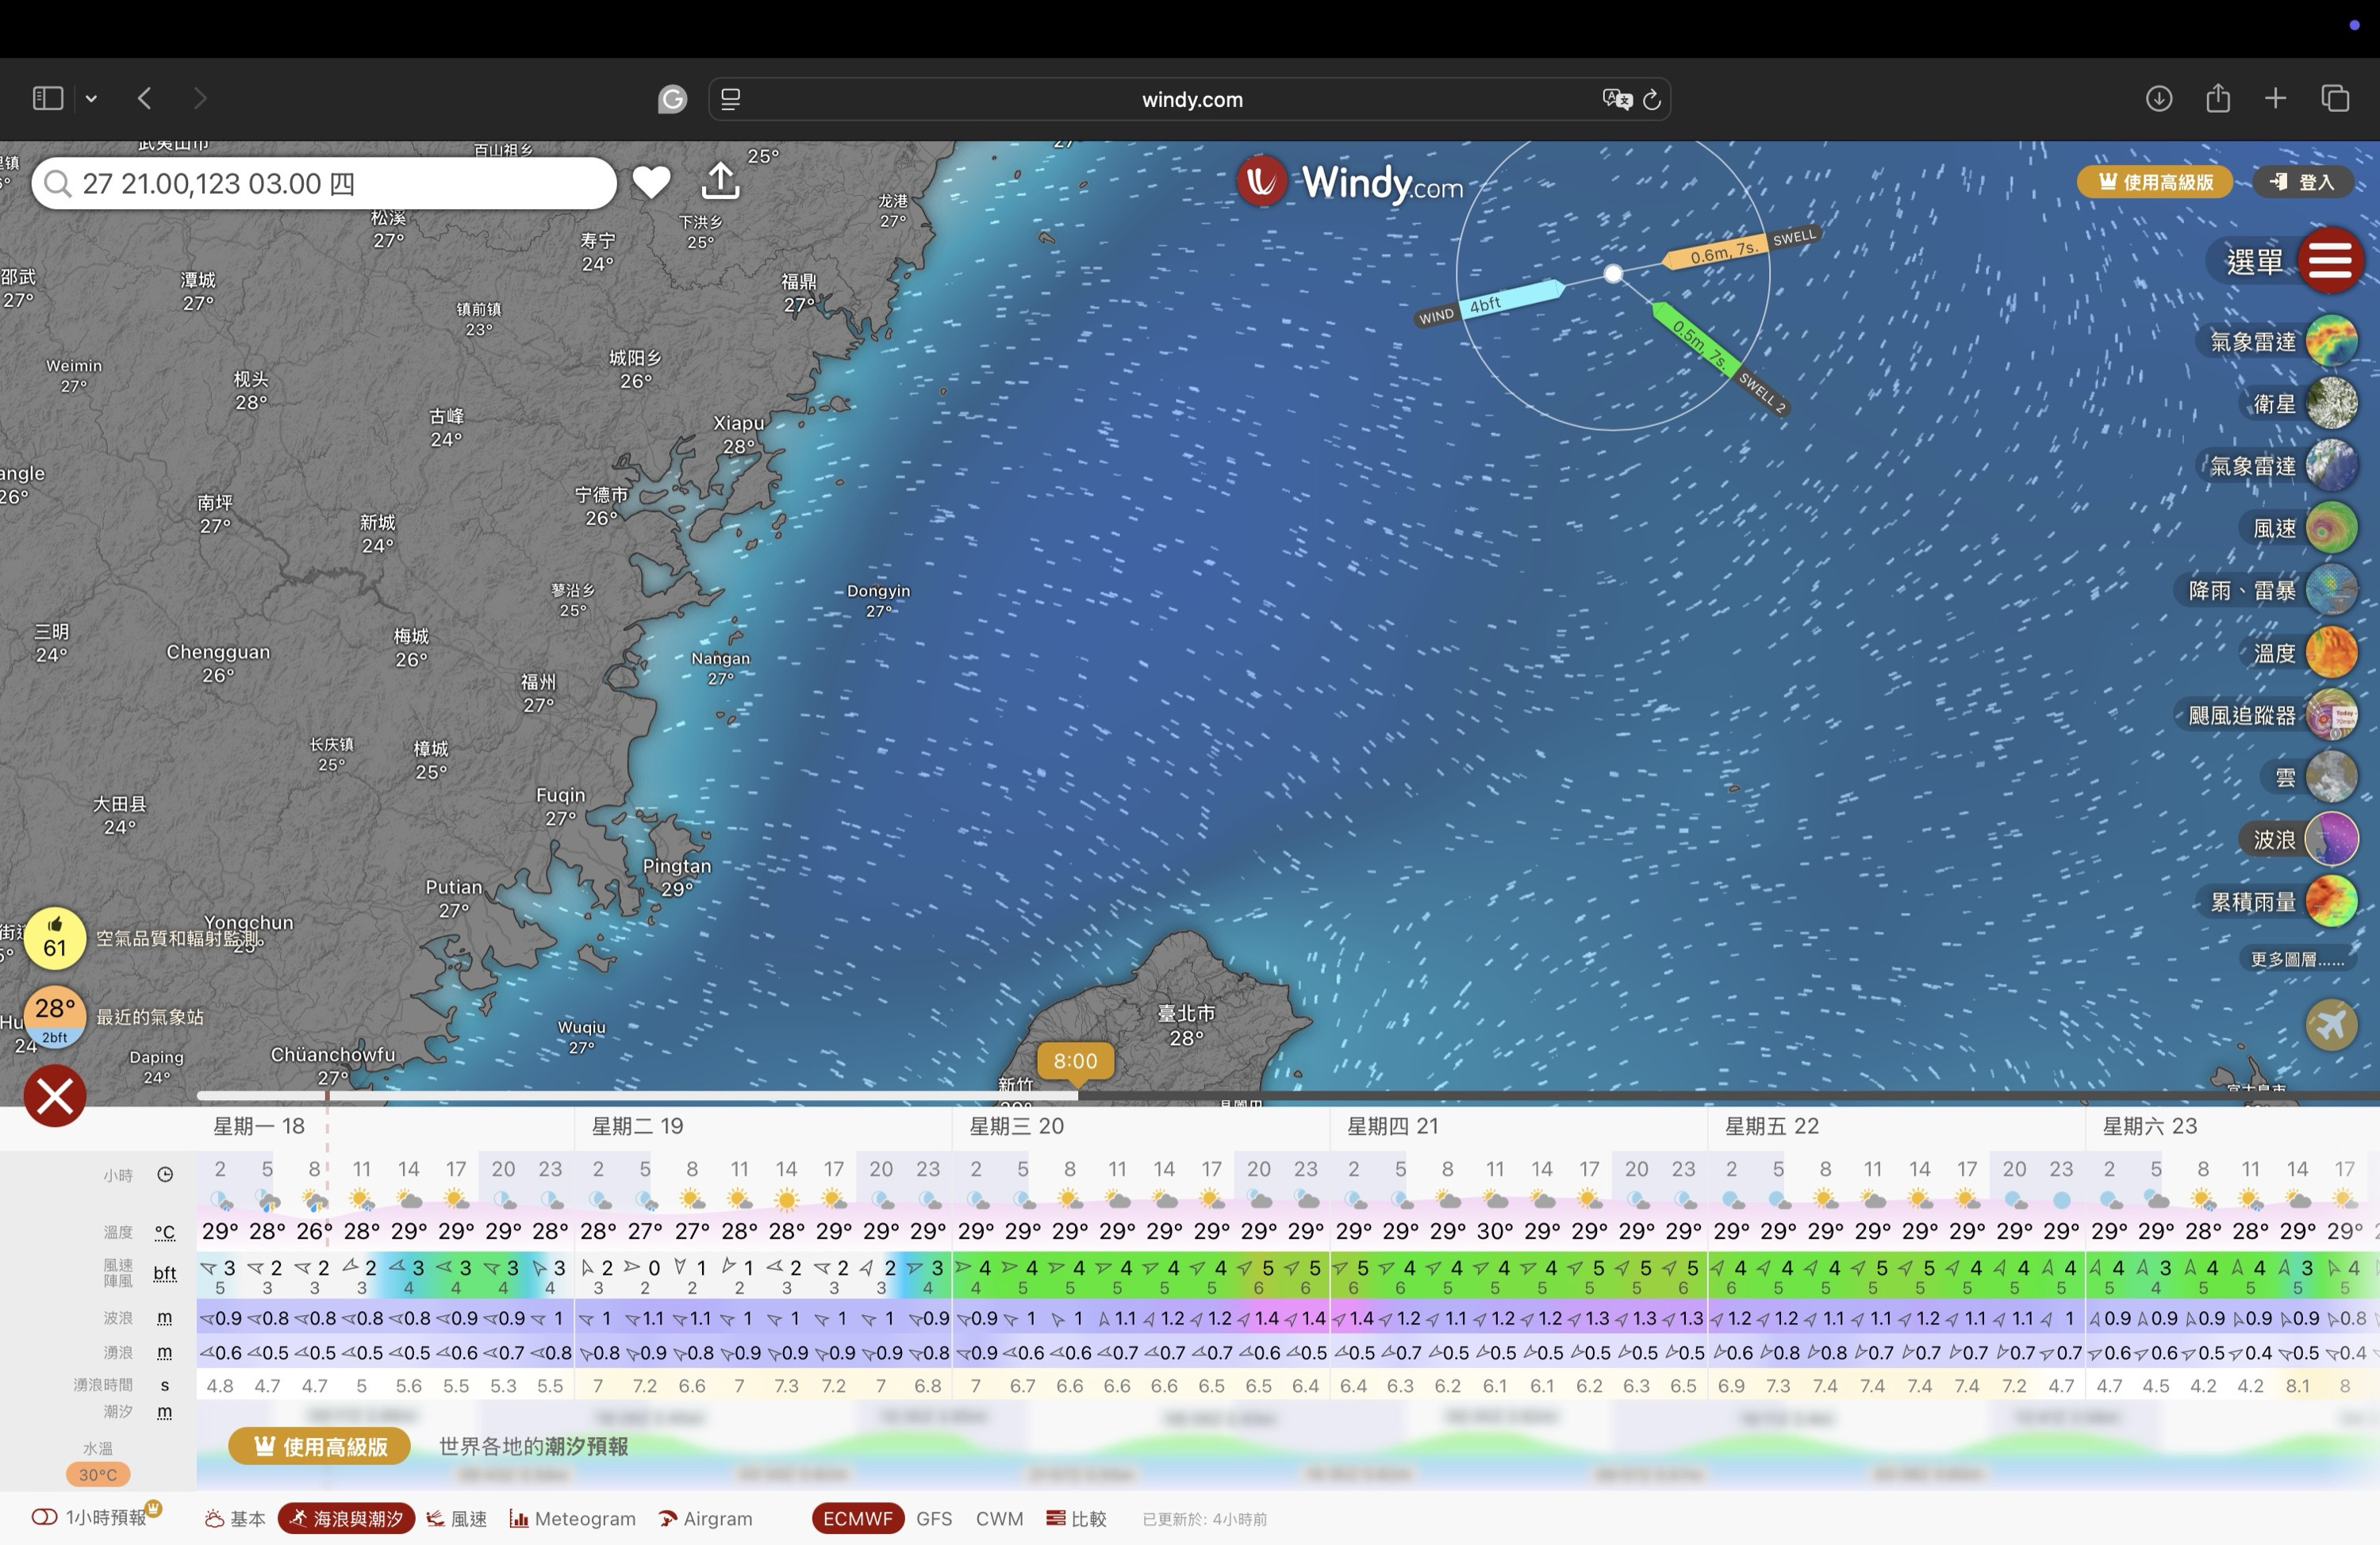This screenshot has height=1545, width=2380.
Task: Open the satellite layer icon
Action: 2330,404
